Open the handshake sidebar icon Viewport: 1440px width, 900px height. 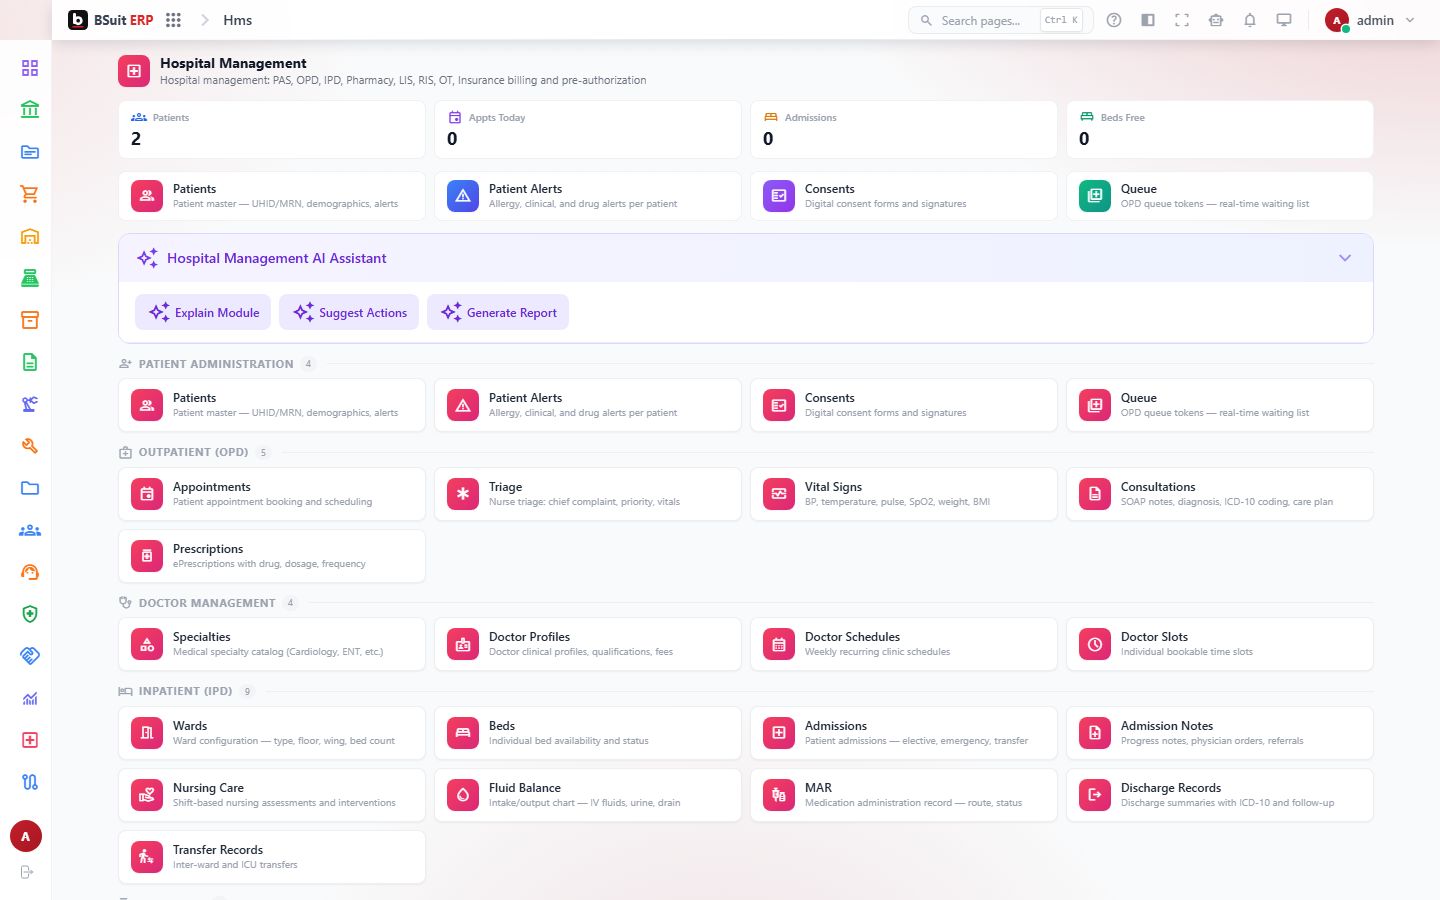tap(30, 656)
